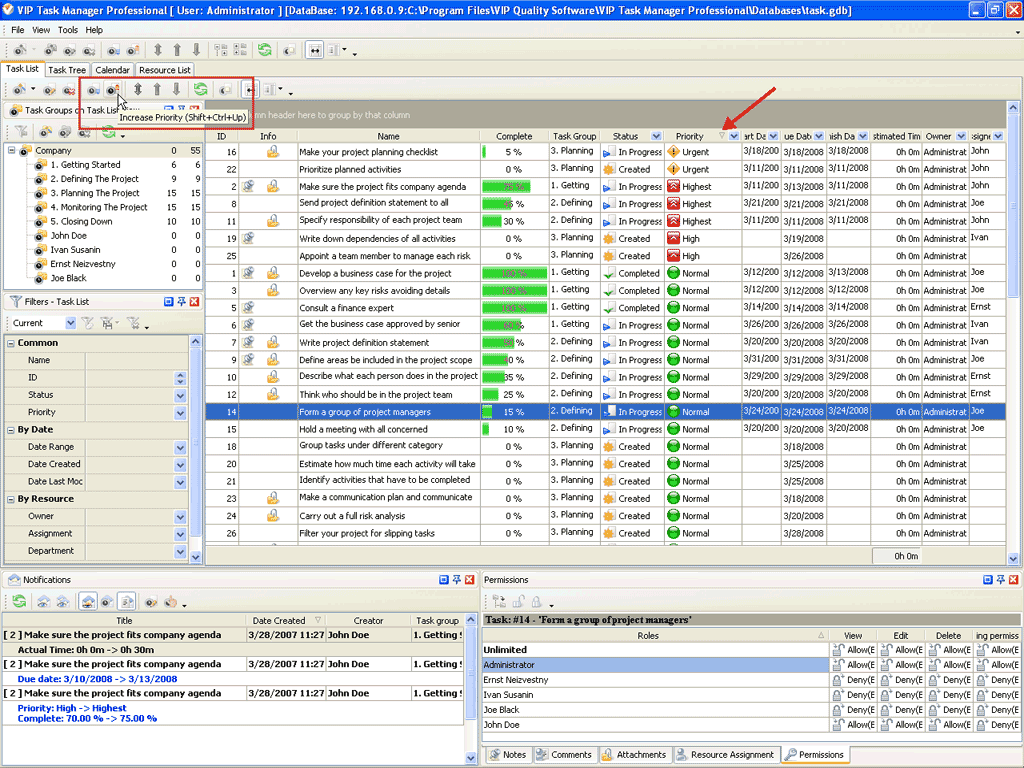Sort tasks by Complete column header

513,136
